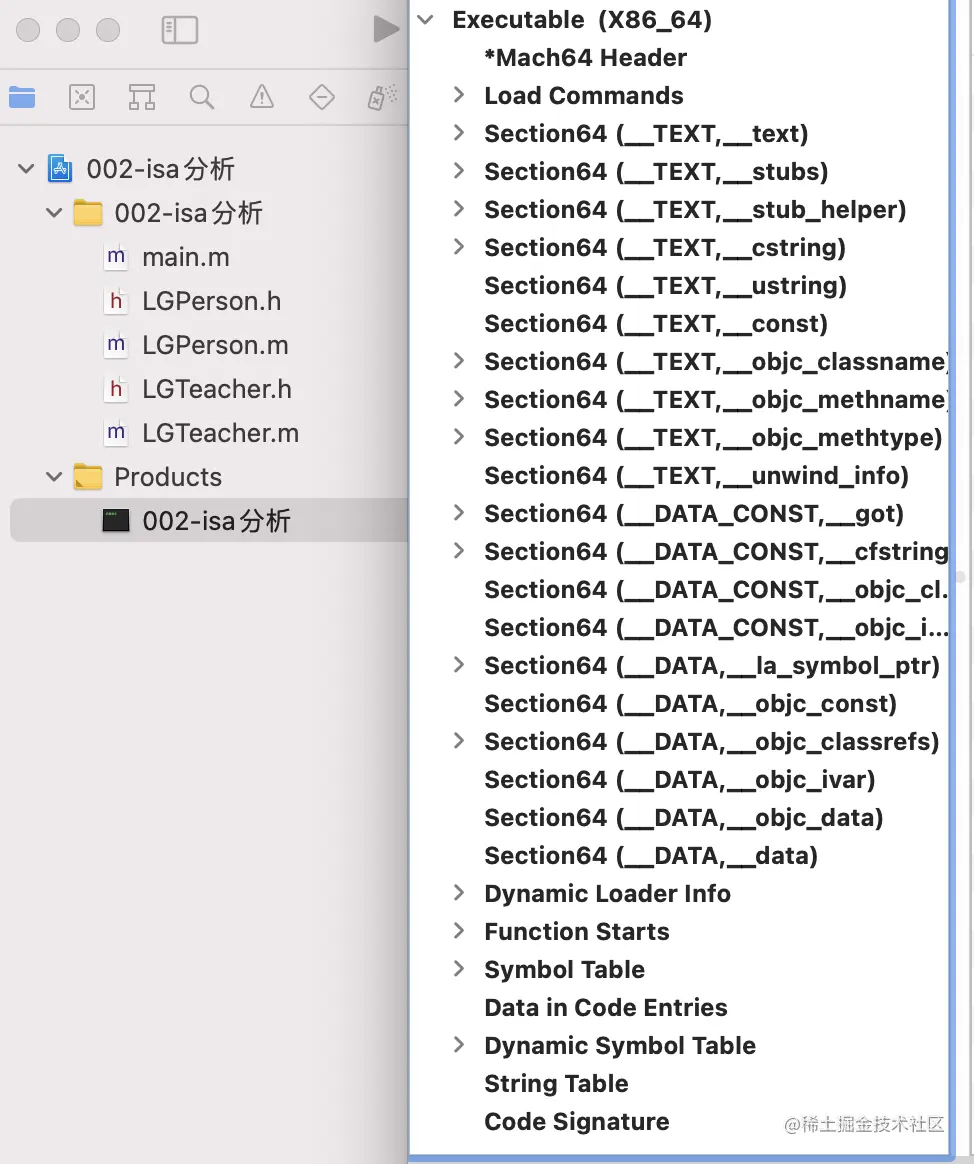This screenshot has height=1164, width=974.
Task: Expand Section64 (__TEXT,__cstring) chevron
Action: pos(459,246)
